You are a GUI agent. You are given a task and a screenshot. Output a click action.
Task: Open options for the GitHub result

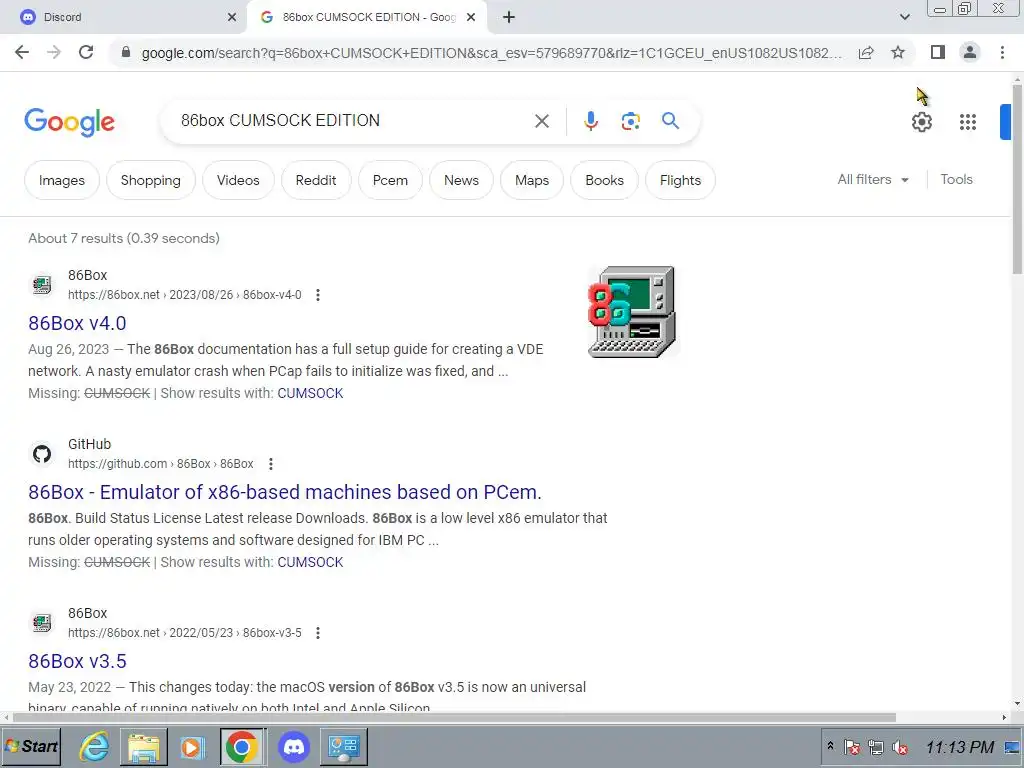point(271,464)
